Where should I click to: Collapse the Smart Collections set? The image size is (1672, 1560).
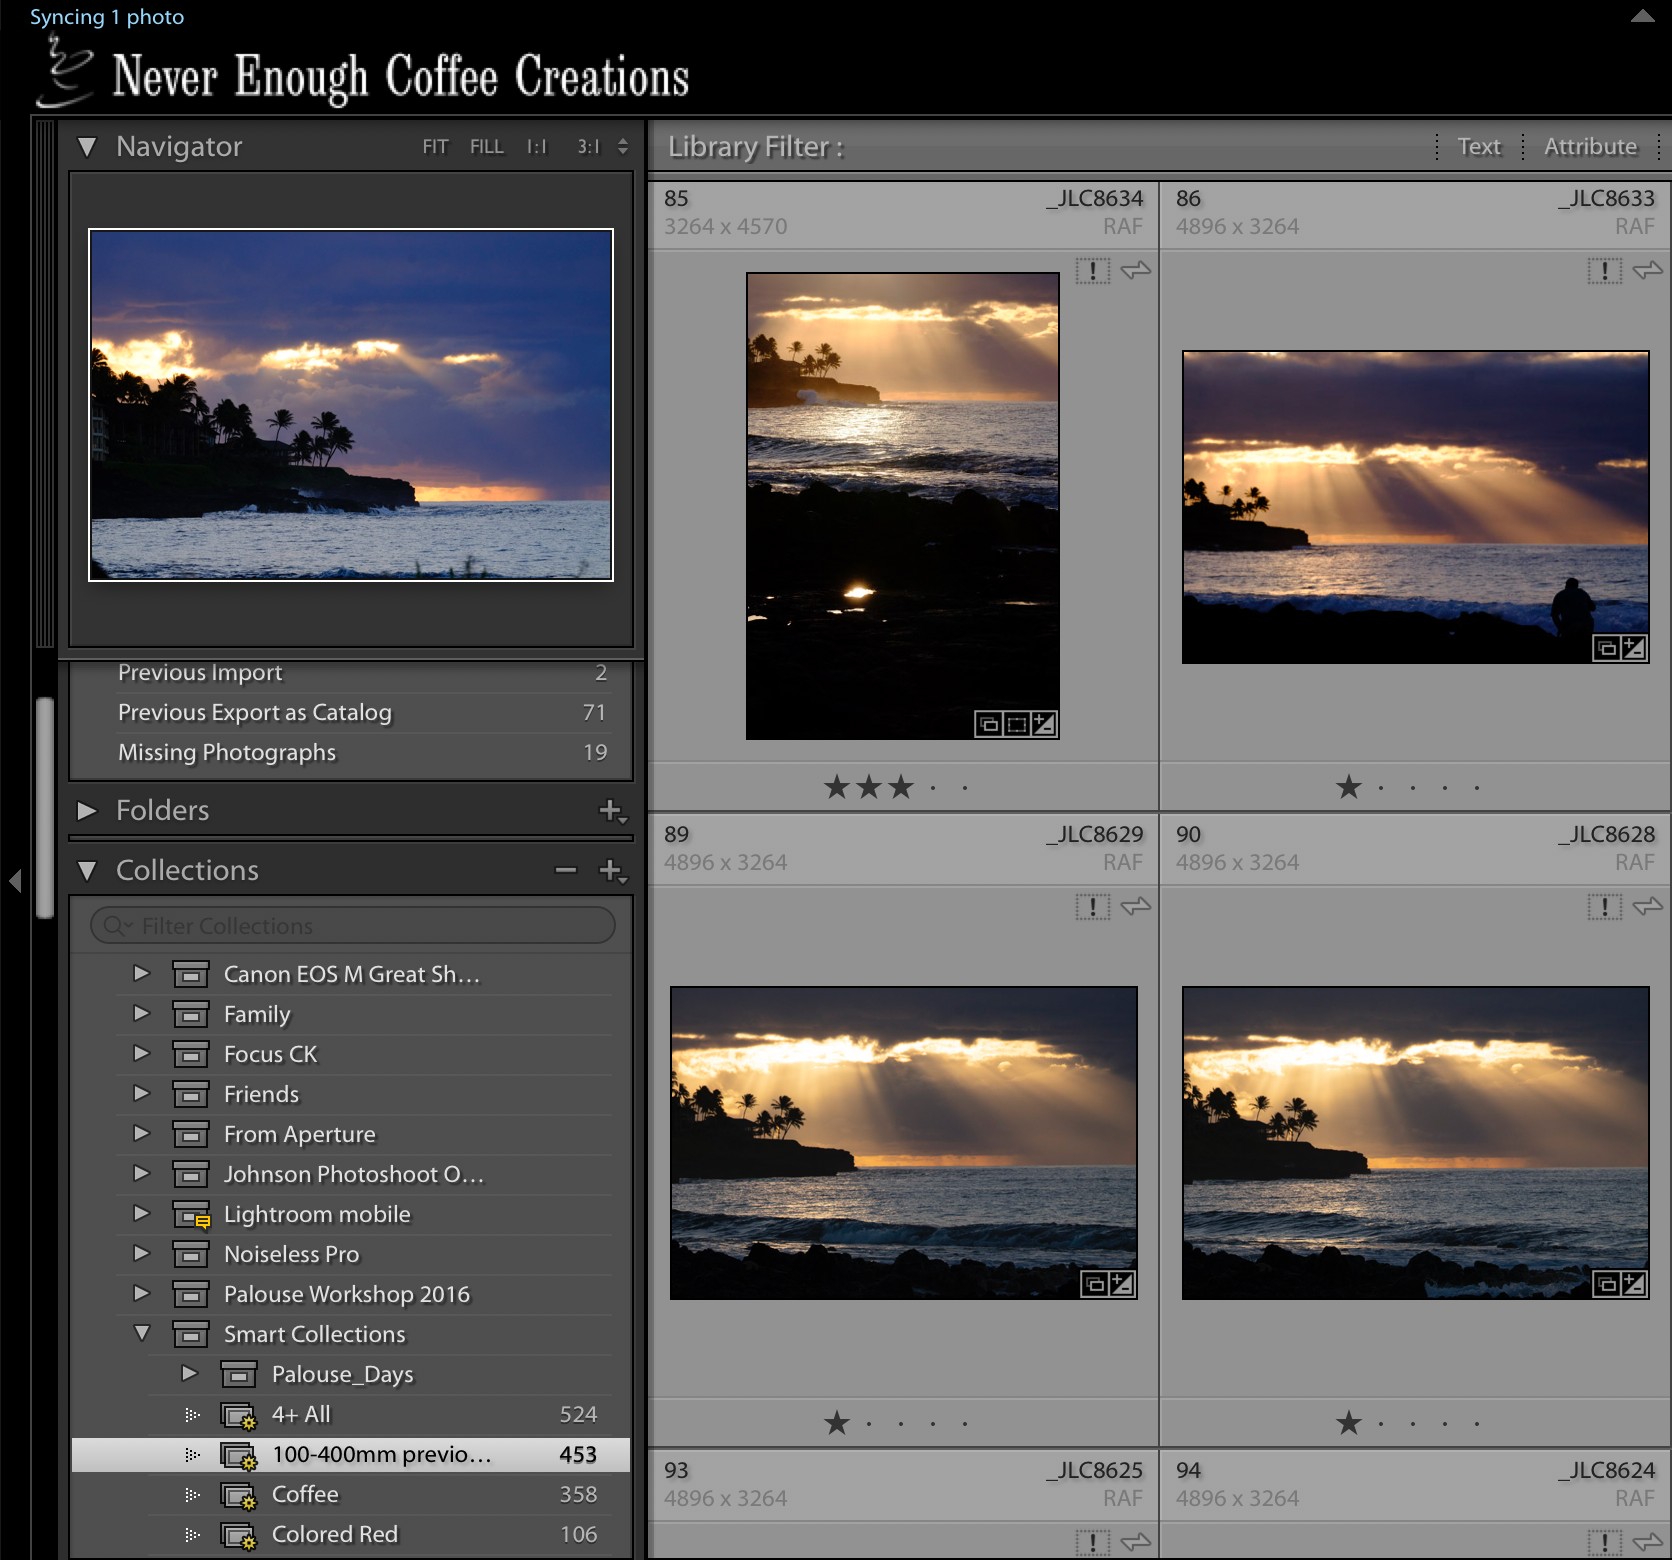click(x=142, y=1333)
